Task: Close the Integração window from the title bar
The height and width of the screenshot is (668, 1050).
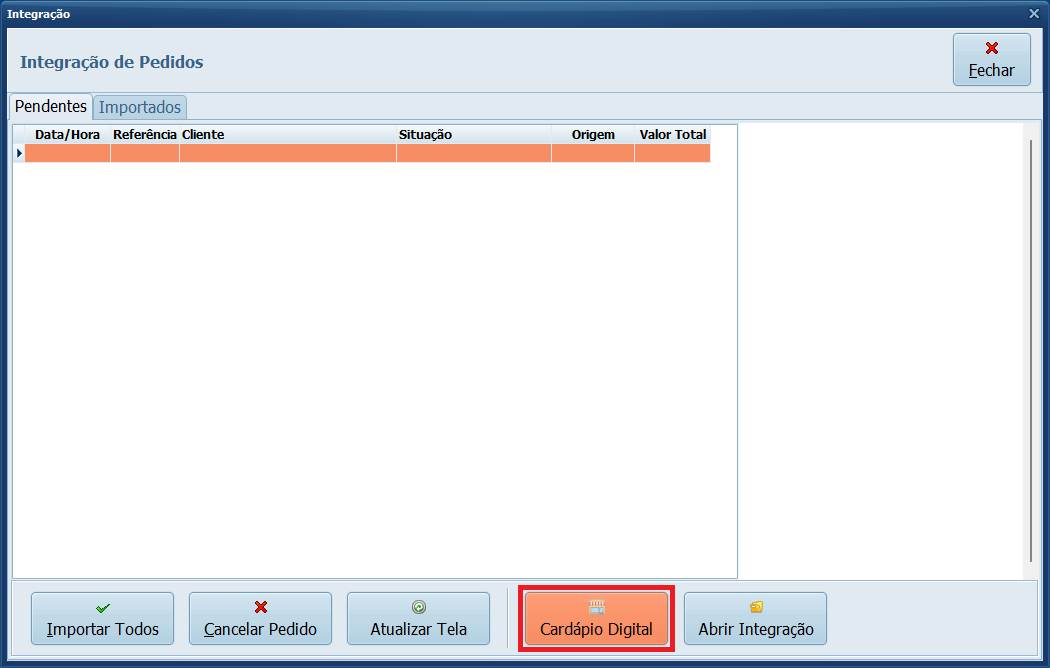Action: tap(1034, 14)
